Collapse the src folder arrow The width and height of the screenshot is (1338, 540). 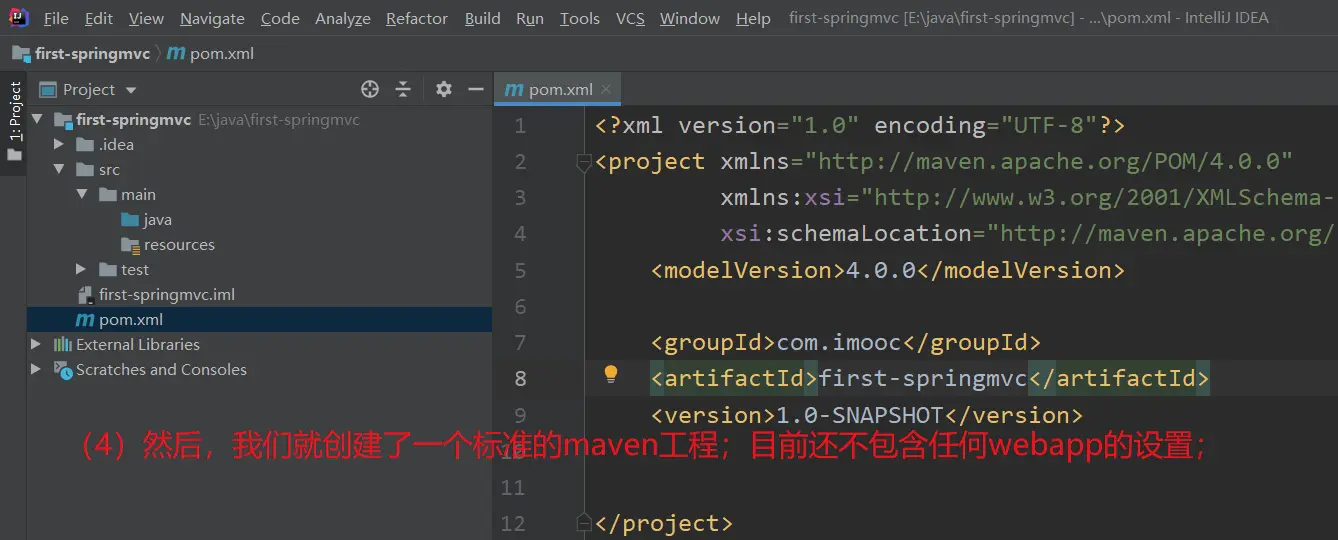pyautogui.click(x=59, y=170)
